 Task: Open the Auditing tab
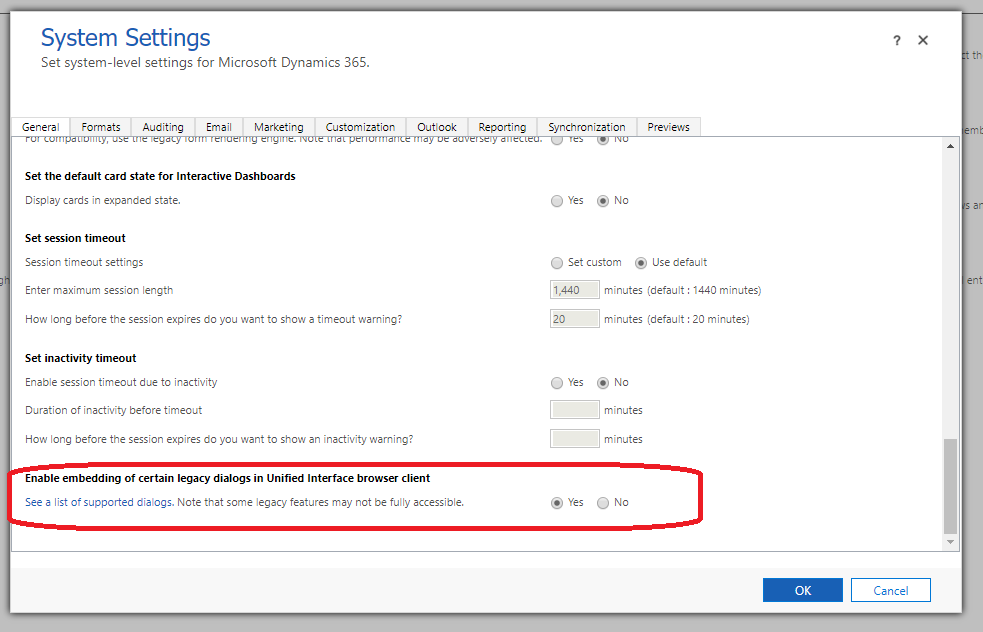pyautogui.click(x=162, y=126)
